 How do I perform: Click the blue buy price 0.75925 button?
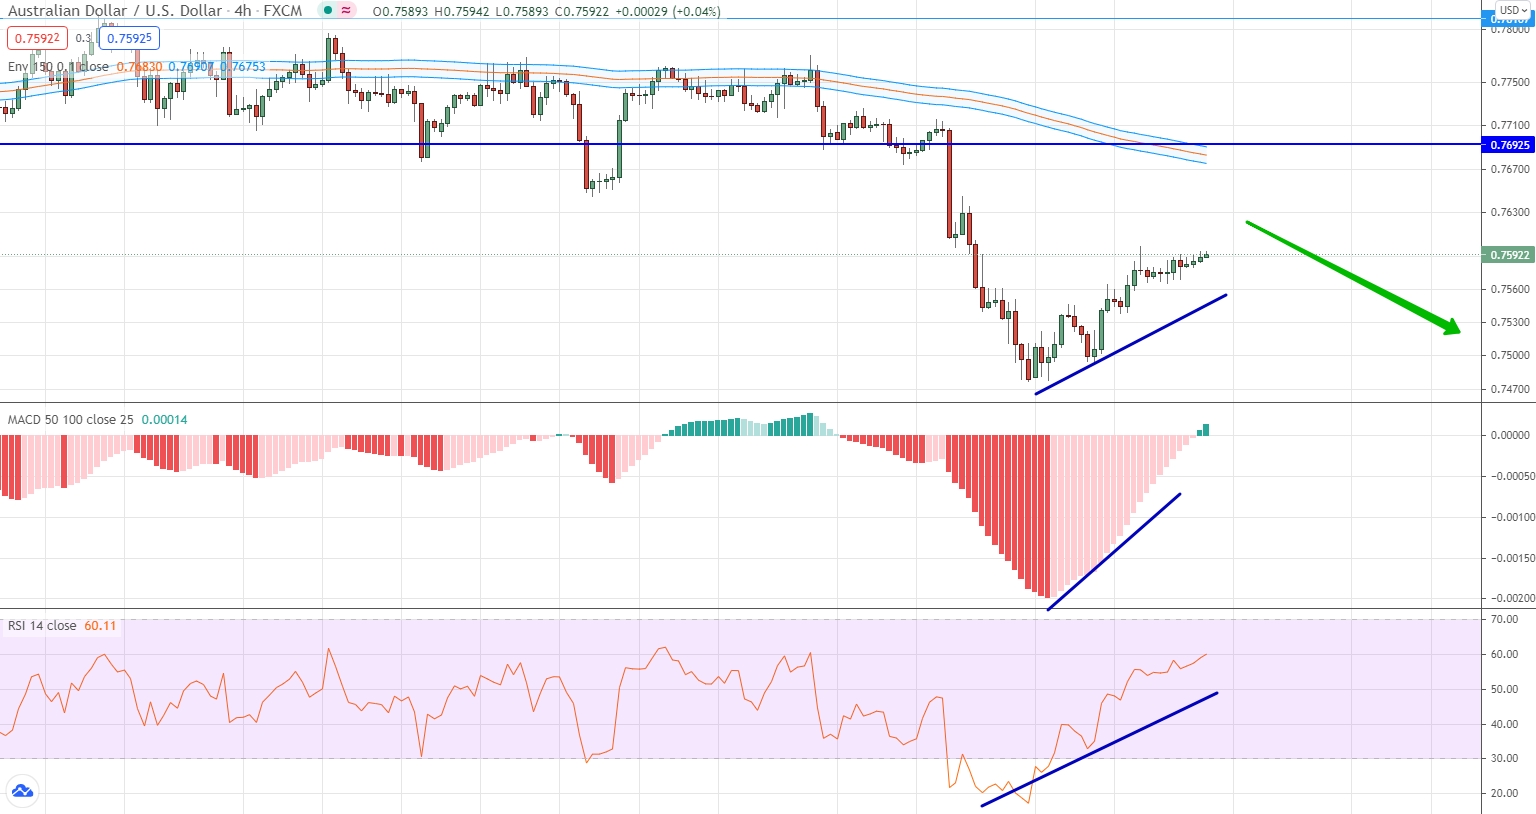(129, 39)
